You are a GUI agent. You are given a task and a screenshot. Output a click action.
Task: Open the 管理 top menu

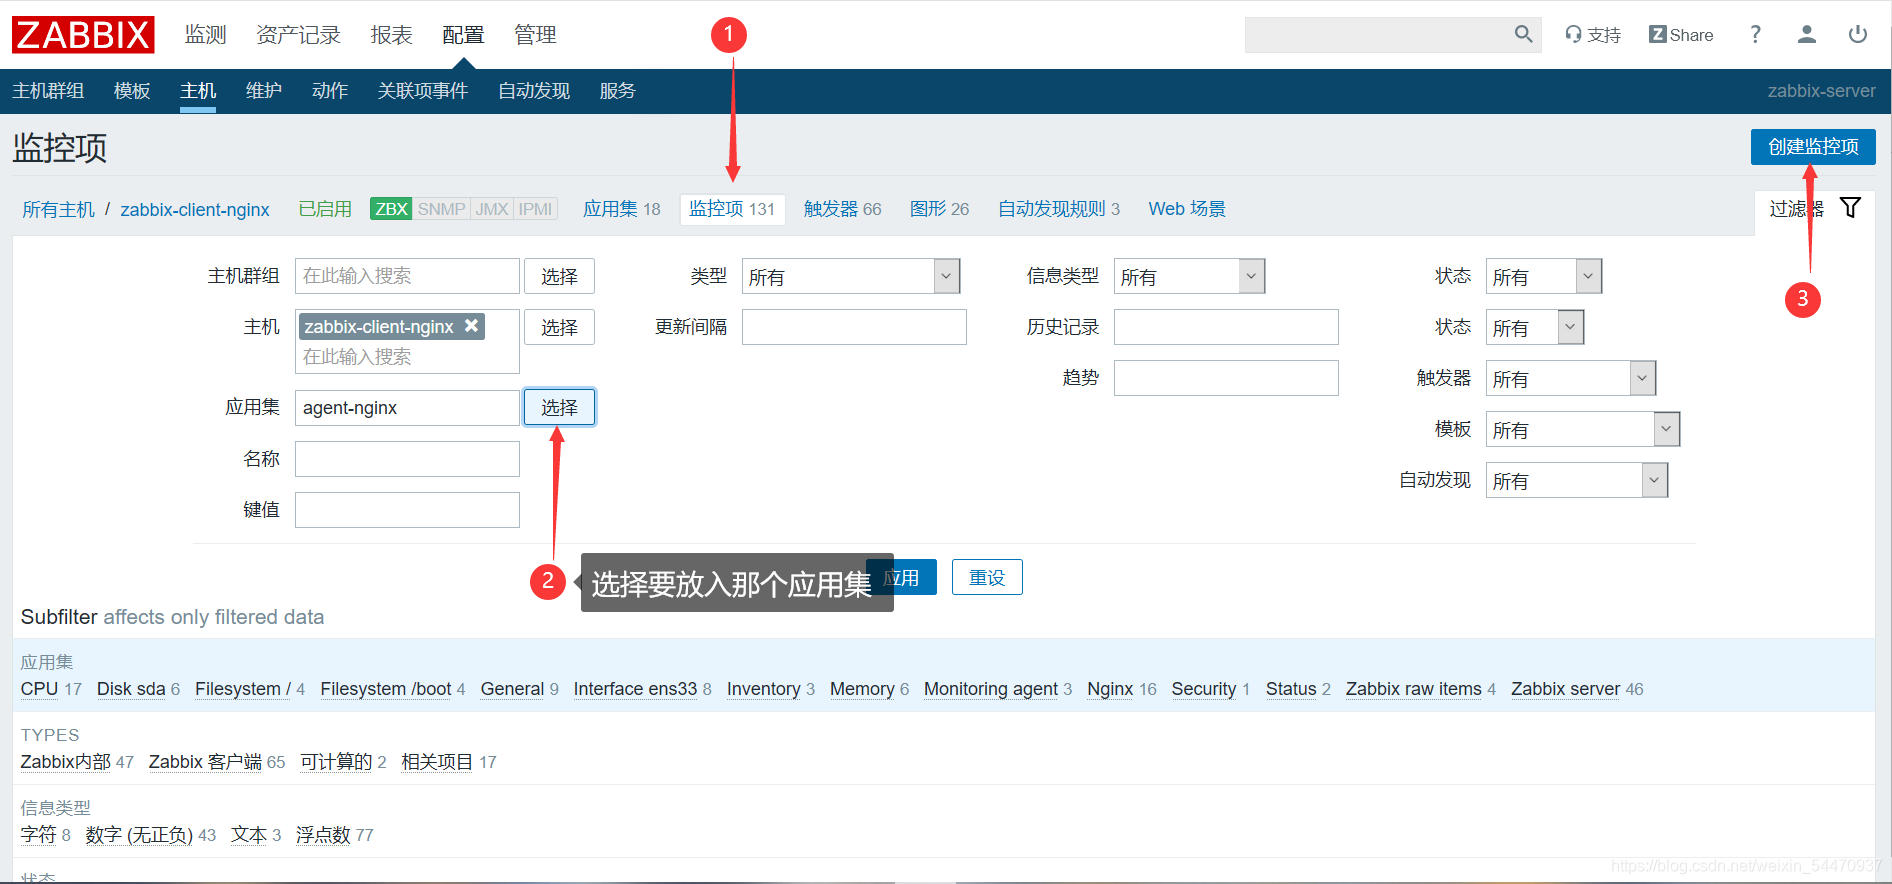(535, 35)
